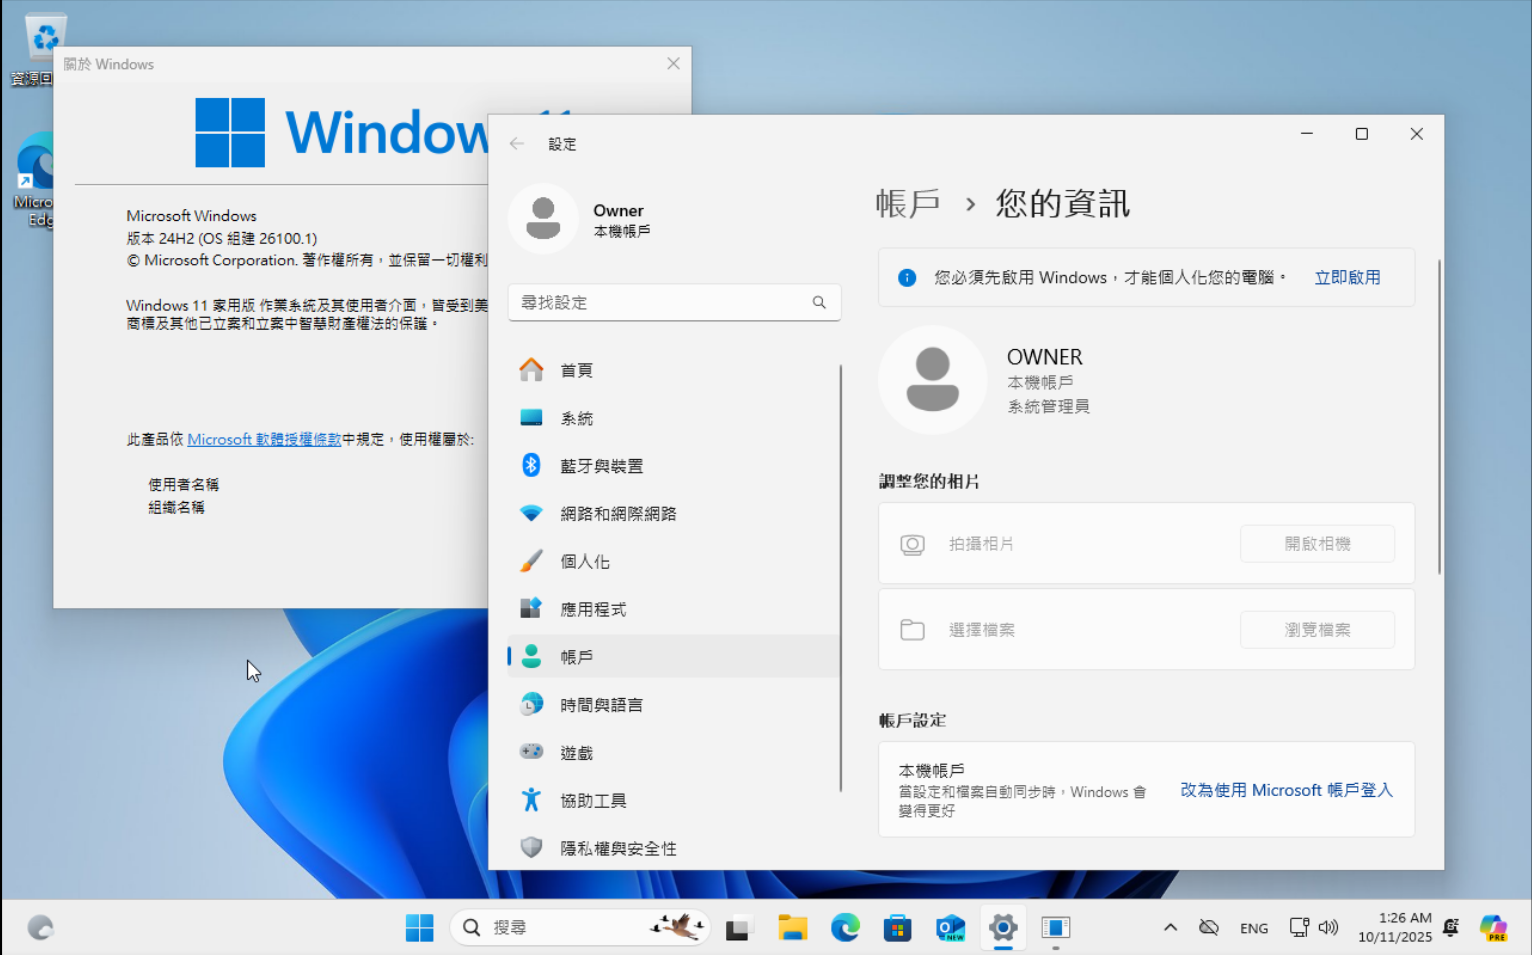
Task: Click 改為使用 Microsoft 帳戶登入 link
Action: click(1286, 790)
